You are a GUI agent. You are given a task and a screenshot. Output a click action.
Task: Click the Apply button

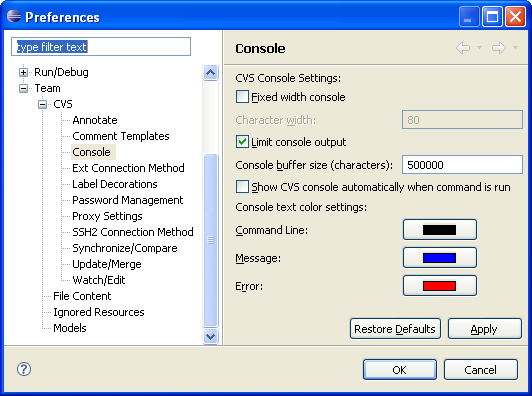(x=484, y=328)
